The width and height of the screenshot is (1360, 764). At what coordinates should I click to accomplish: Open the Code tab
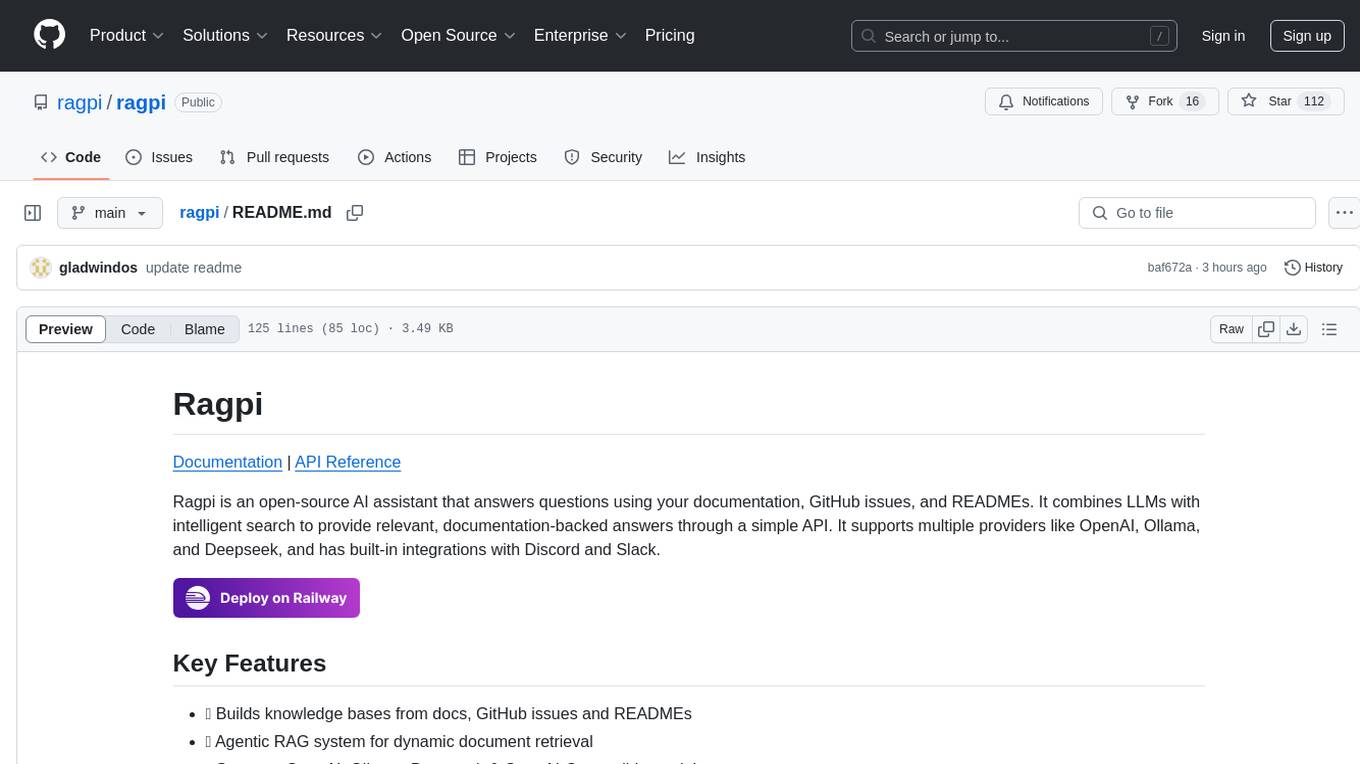pos(71,157)
